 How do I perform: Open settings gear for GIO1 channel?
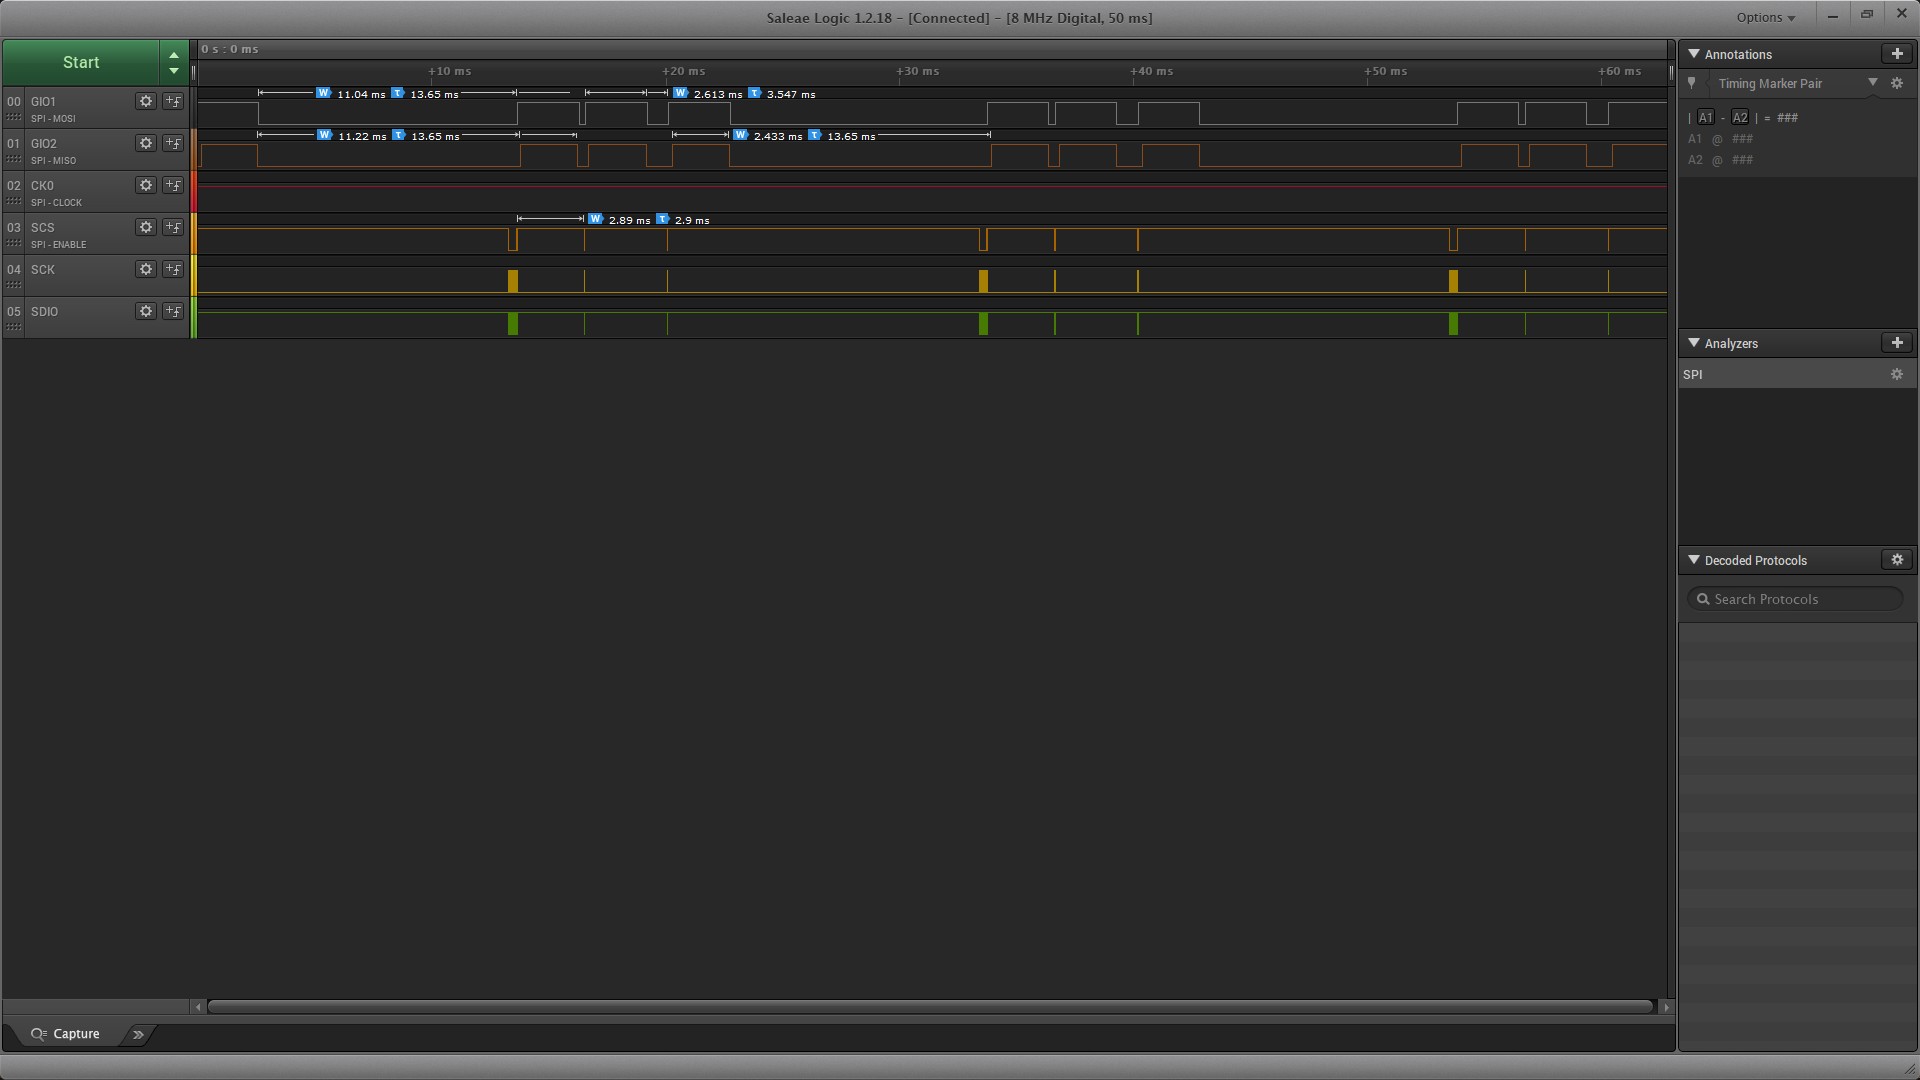(146, 101)
